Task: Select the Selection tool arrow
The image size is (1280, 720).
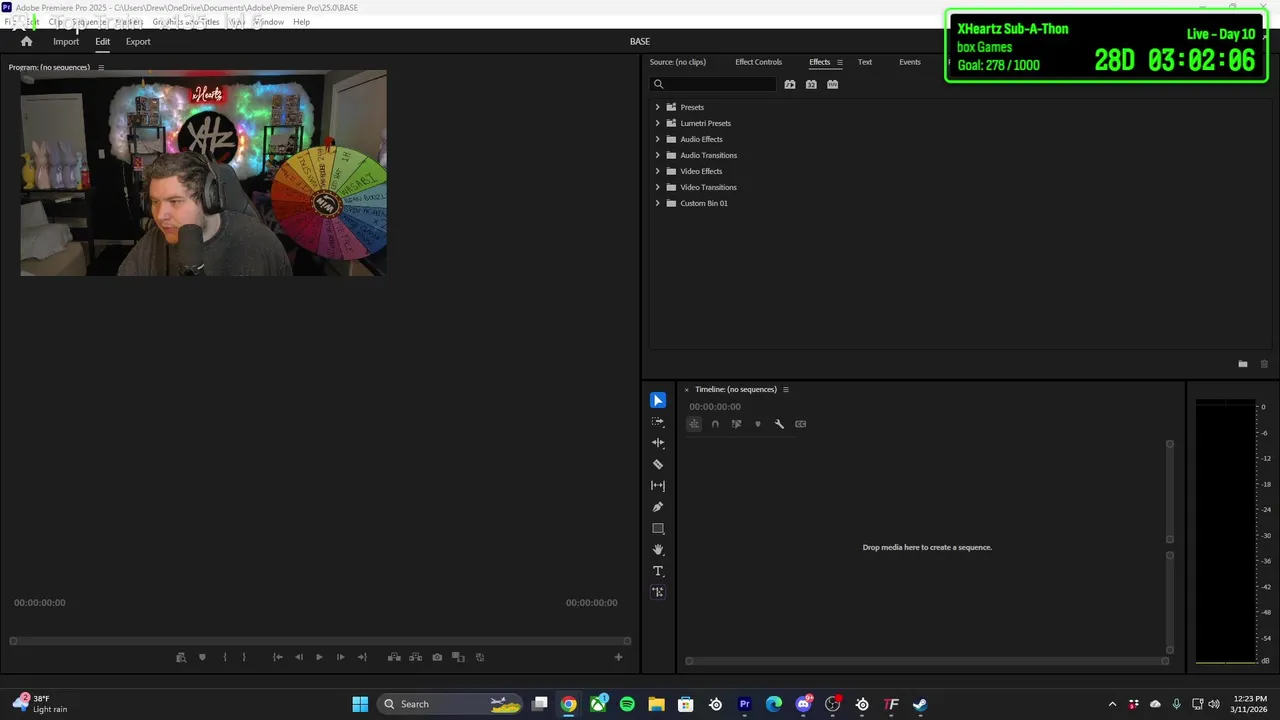Action: pyautogui.click(x=658, y=400)
